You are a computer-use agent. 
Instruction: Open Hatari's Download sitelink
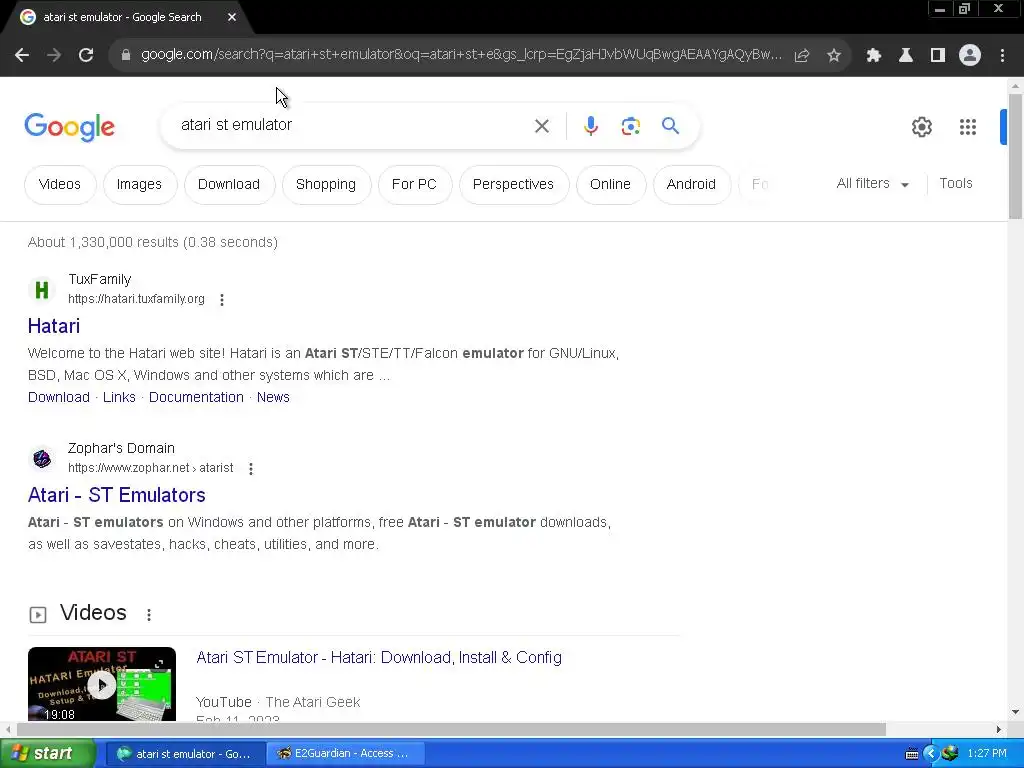pos(59,397)
